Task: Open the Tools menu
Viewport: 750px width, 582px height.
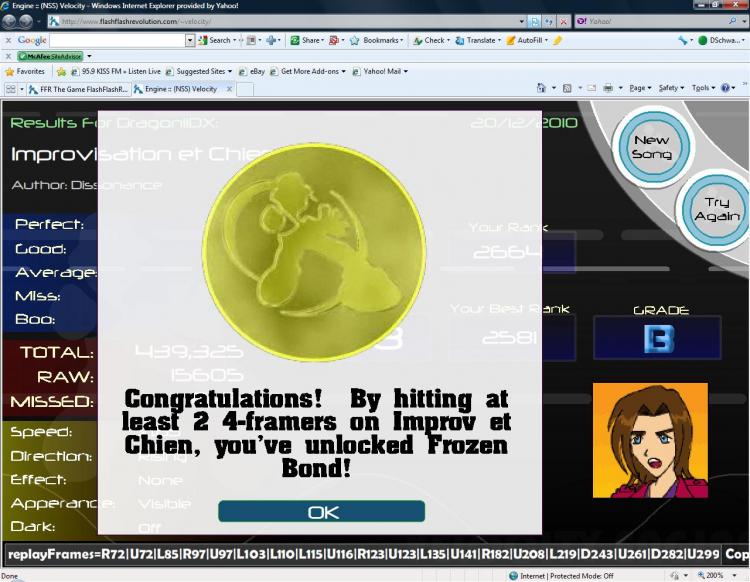Action: click(703, 88)
